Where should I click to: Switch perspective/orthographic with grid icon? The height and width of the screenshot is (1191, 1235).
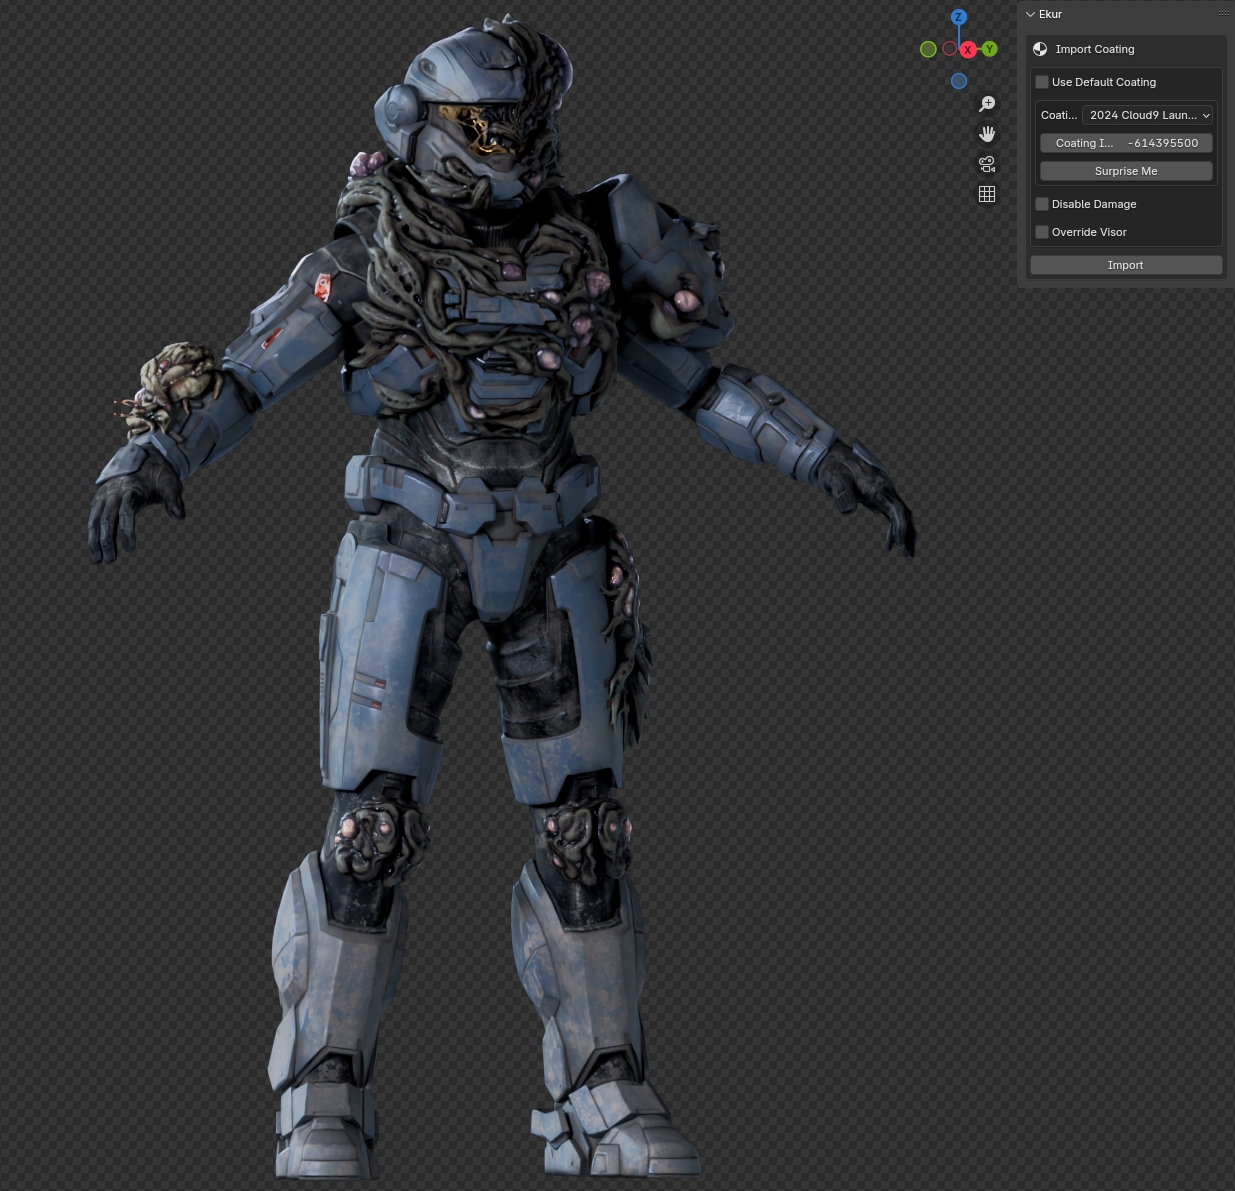click(x=987, y=194)
